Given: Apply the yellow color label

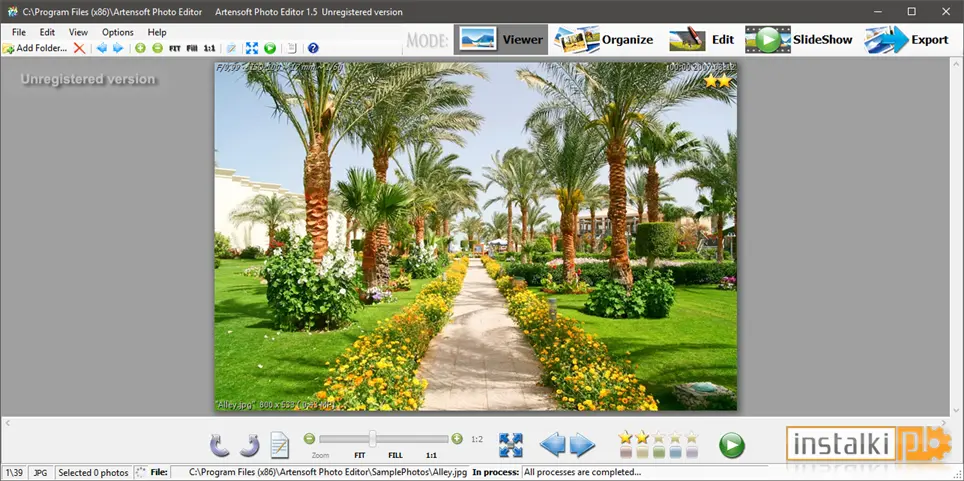Looking at the screenshot, I should 642,453.
